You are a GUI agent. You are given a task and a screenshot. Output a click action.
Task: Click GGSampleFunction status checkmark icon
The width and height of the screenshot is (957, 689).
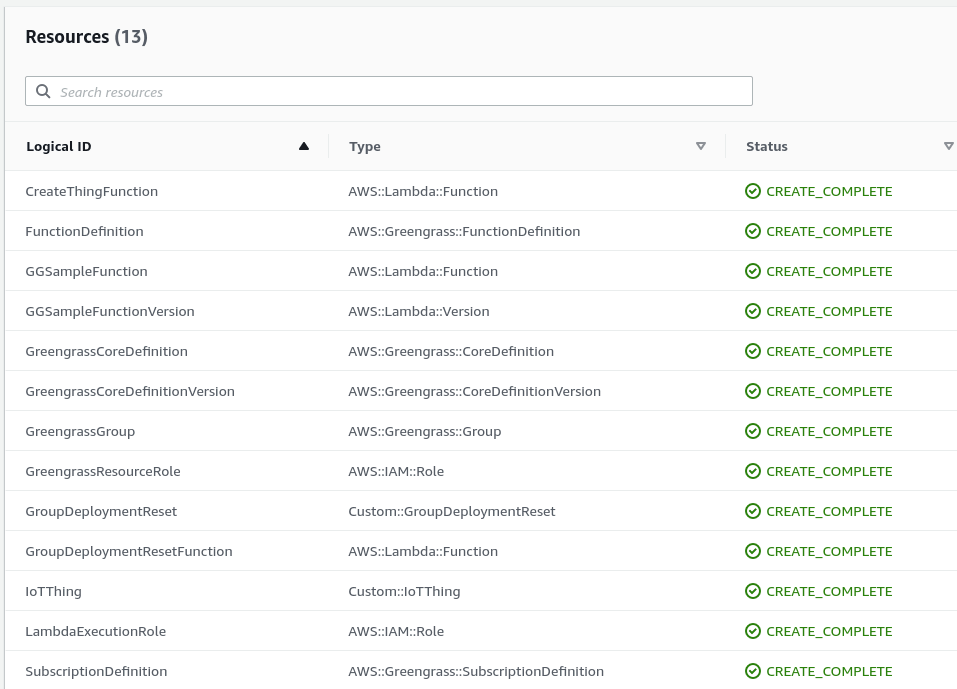point(753,271)
